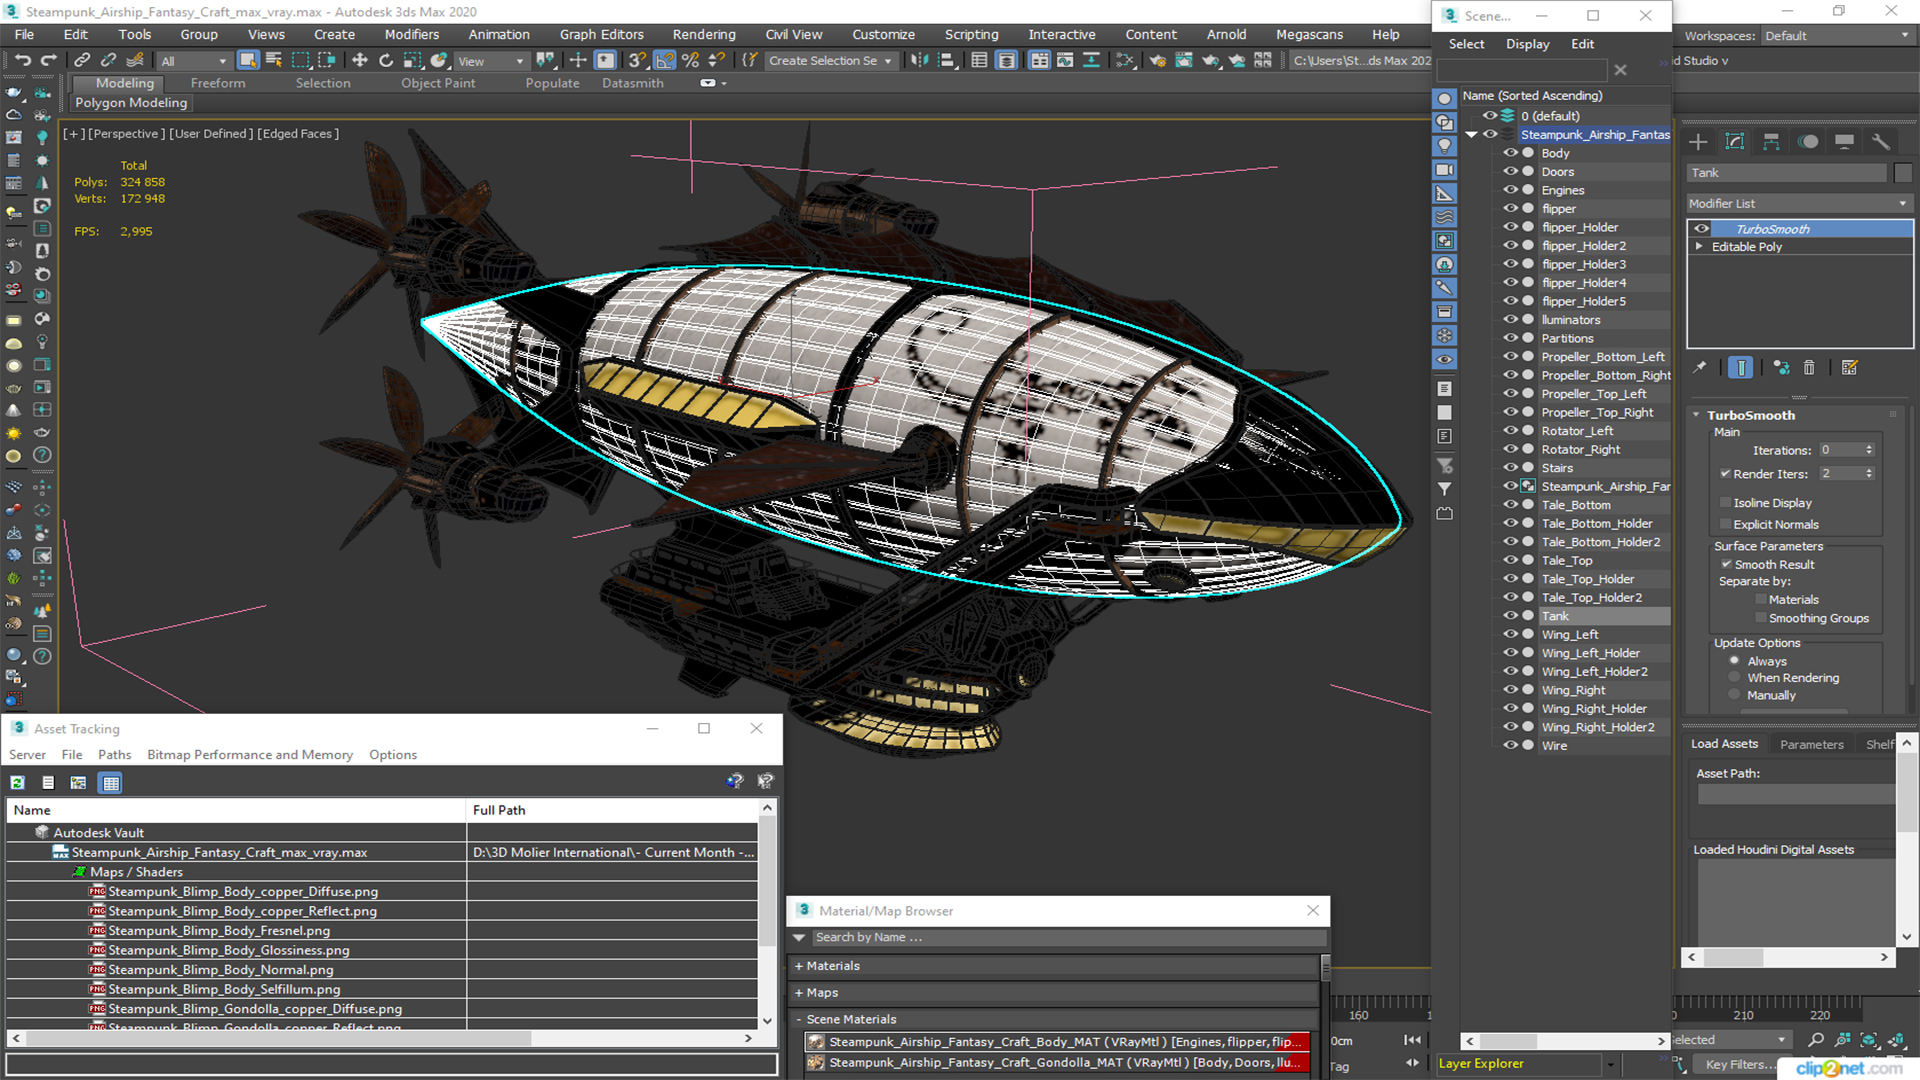Screen dimensions: 1920x1080
Task: Click the Redo arrow in main toolbar
Action: tap(48, 61)
